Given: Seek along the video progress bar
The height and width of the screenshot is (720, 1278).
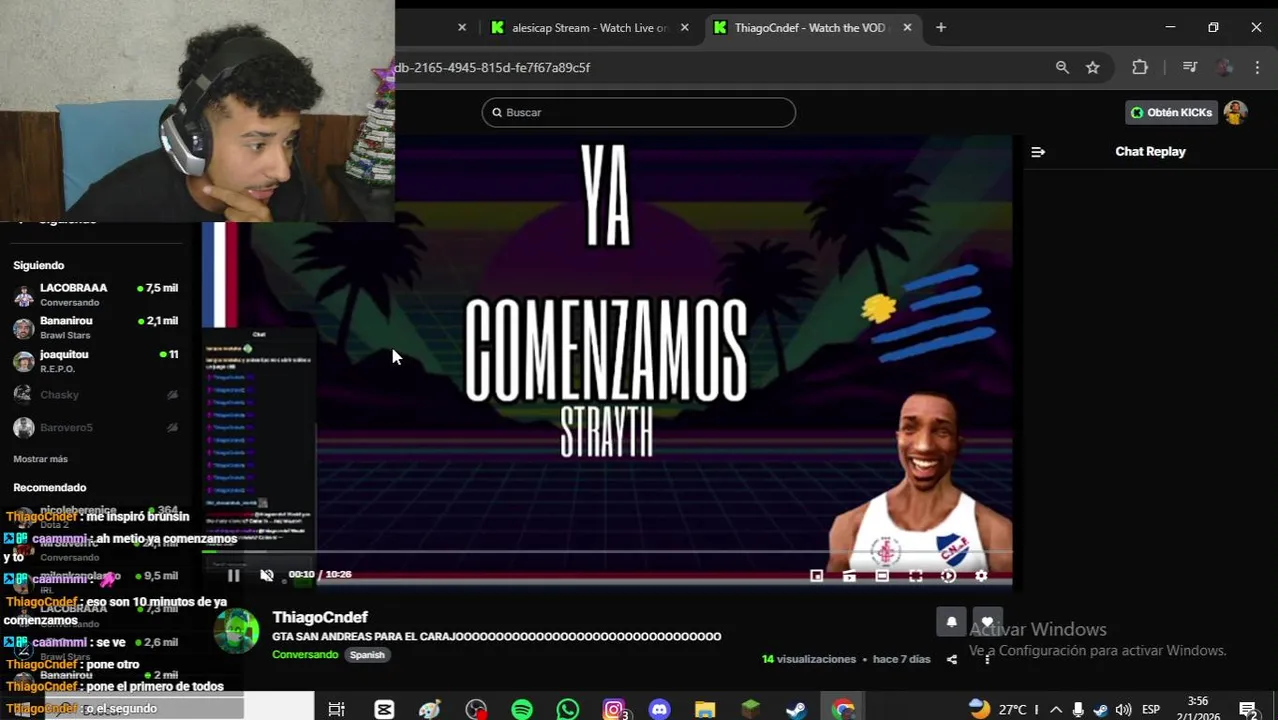Looking at the screenshot, I should pyautogui.click(x=607, y=552).
